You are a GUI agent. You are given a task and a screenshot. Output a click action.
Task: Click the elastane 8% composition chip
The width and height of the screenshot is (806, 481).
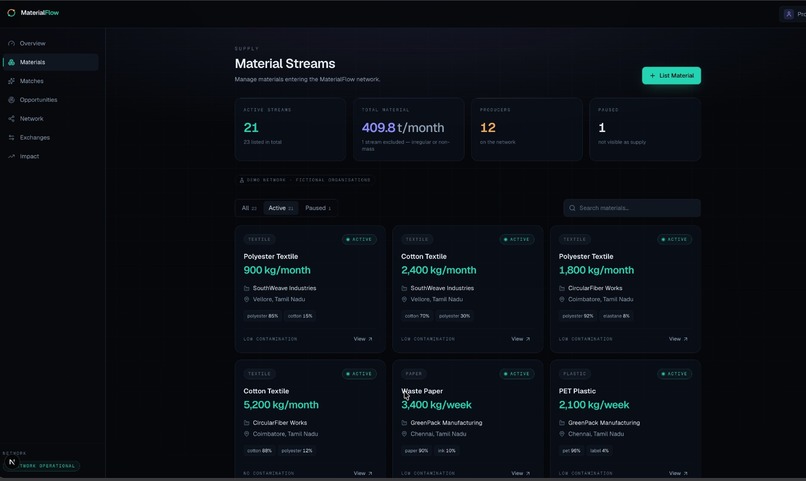(616, 316)
